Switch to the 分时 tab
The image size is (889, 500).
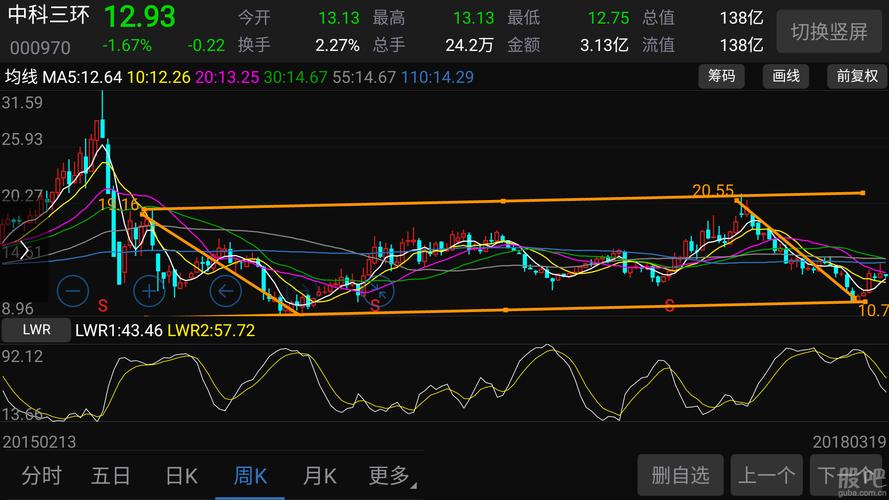[x=41, y=476]
